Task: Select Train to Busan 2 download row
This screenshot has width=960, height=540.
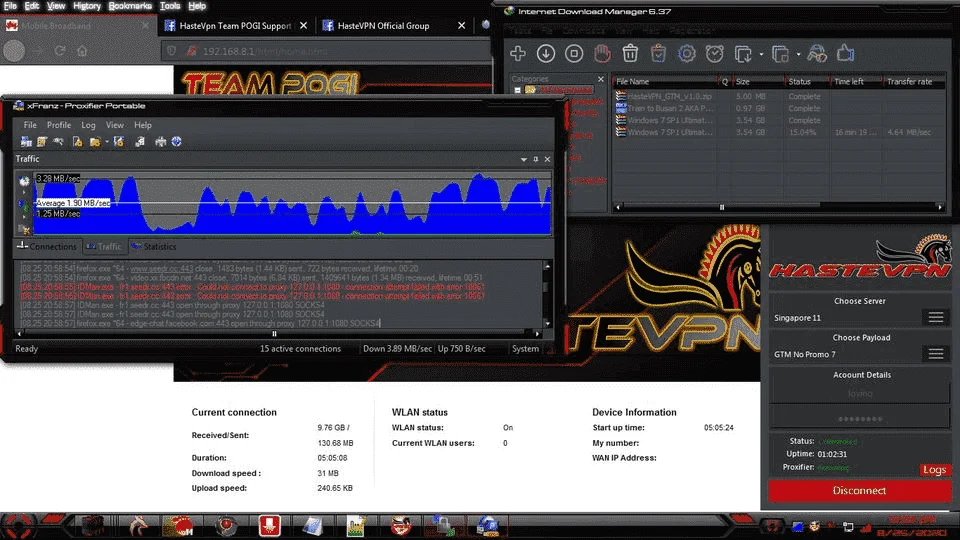Action: [779, 108]
